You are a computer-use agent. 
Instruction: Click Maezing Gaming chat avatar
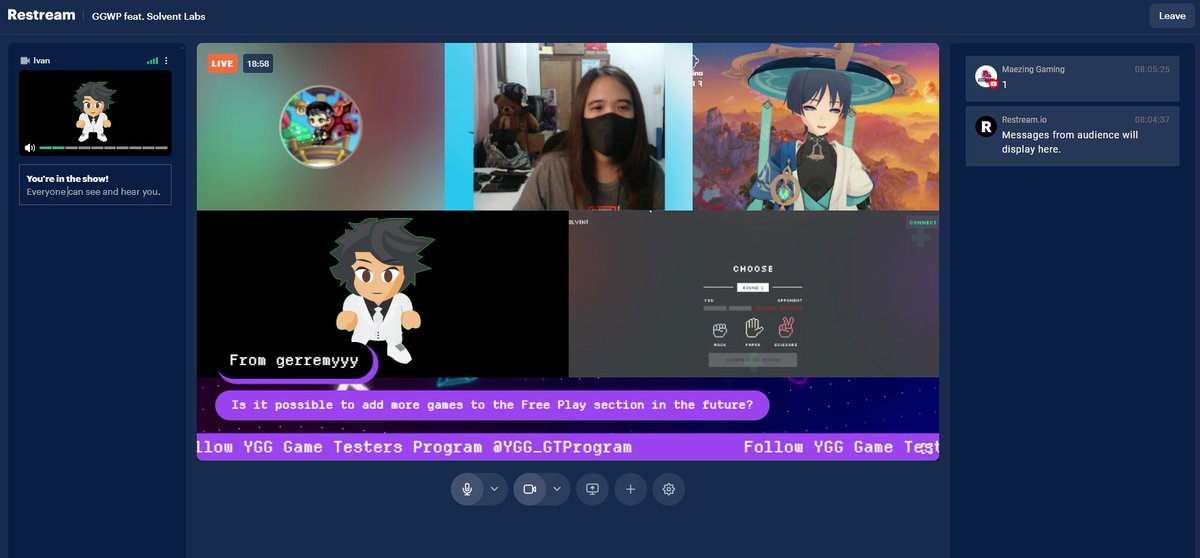[986, 76]
